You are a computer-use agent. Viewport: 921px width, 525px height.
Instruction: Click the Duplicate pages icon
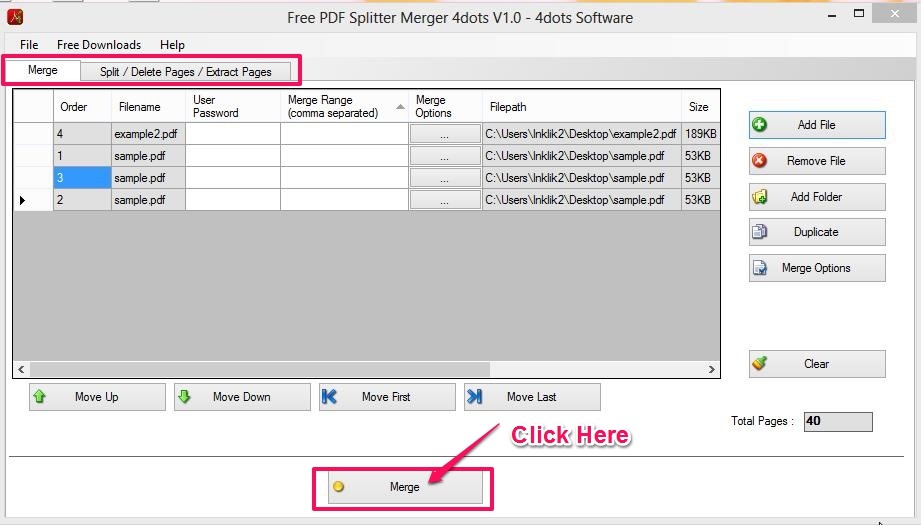tap(760, 232)
